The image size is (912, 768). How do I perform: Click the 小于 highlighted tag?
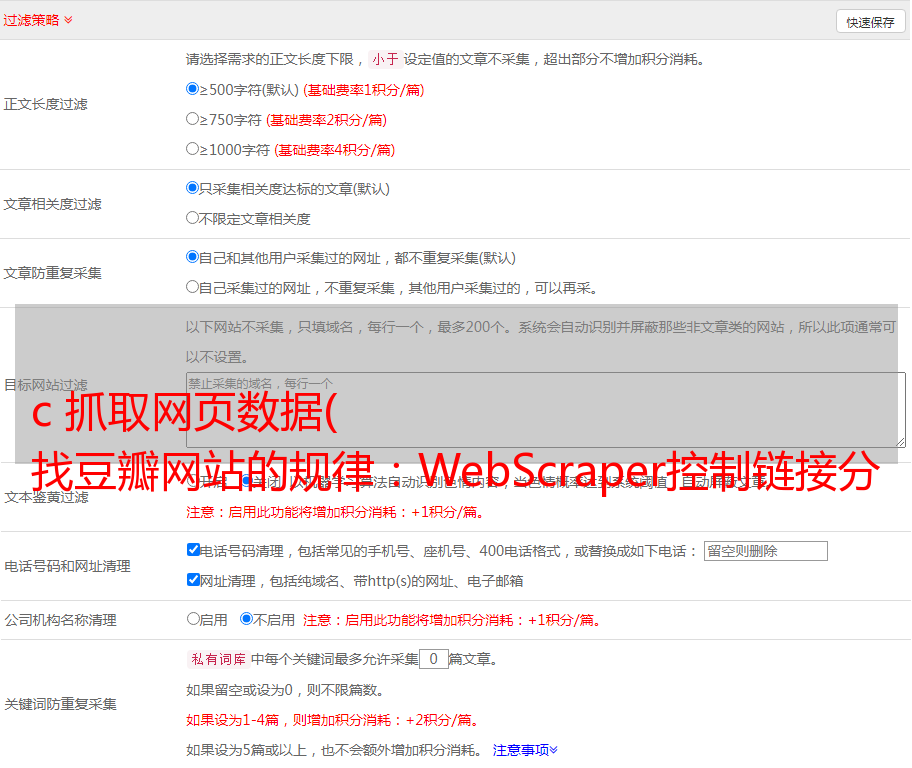(x=385, y=59)
